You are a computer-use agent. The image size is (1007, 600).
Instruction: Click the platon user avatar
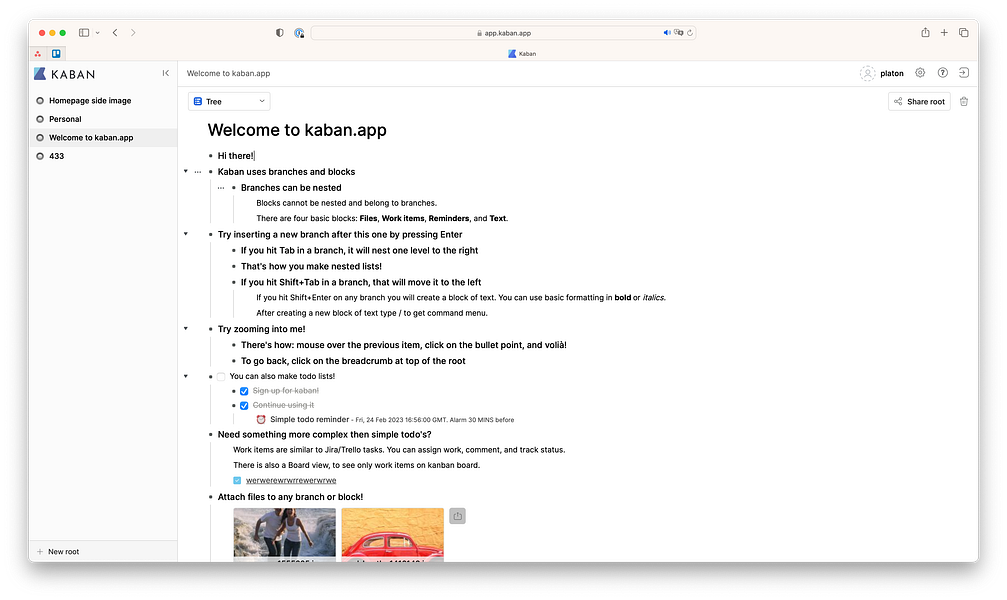click(867, 73)
